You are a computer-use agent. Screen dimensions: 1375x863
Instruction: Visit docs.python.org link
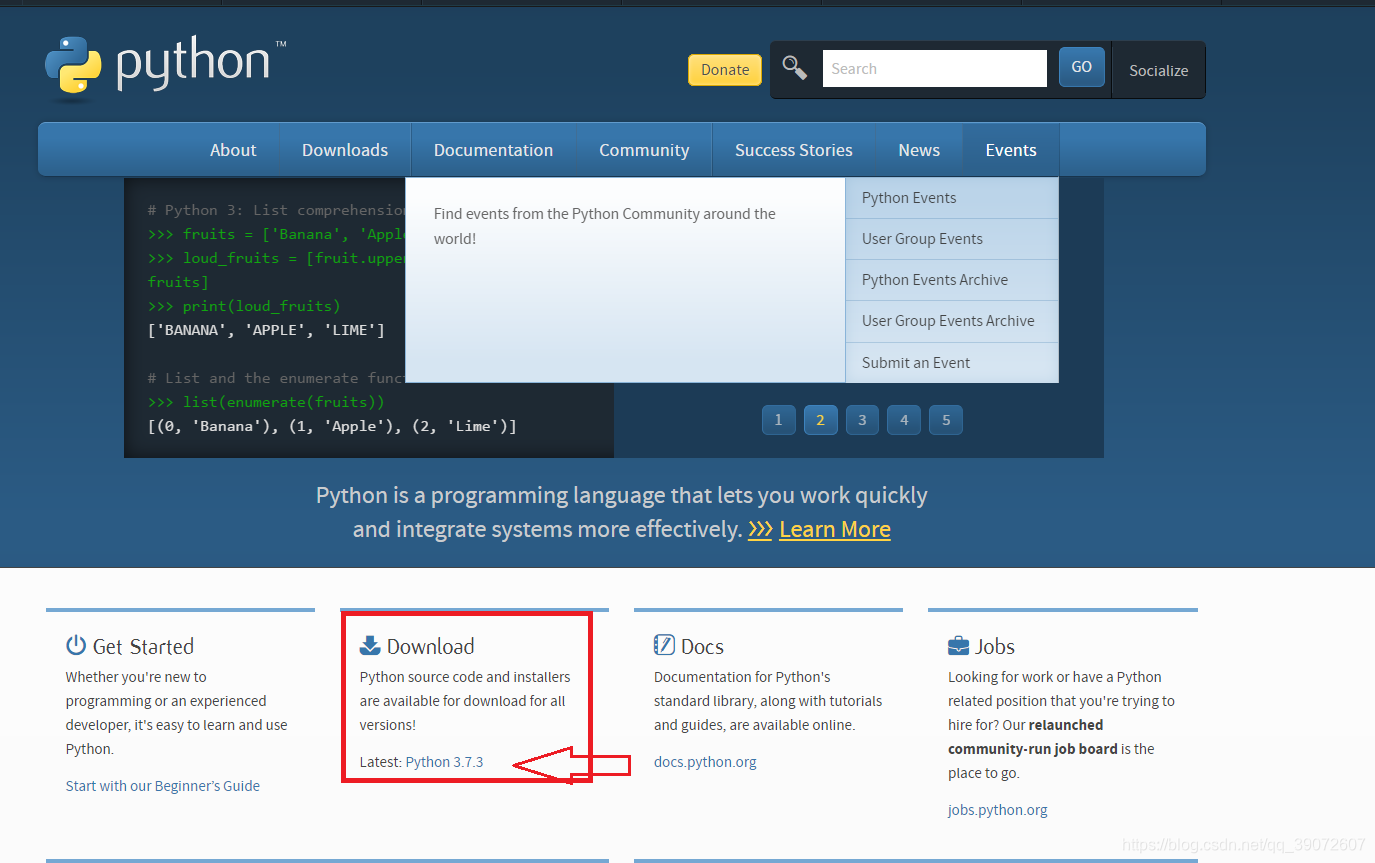[705, 762]
